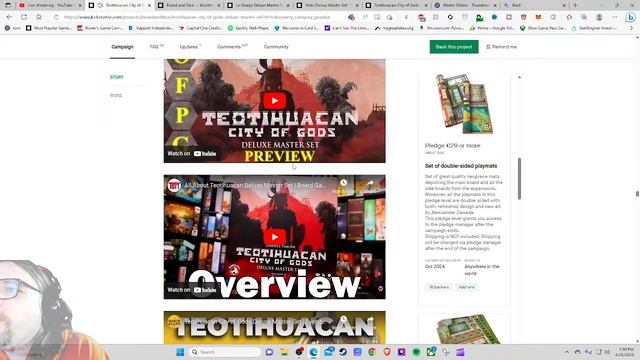Switch to La Granja Deluxe Master tab
This screenshot has height=360, width=640.
[x=258, y=5]
